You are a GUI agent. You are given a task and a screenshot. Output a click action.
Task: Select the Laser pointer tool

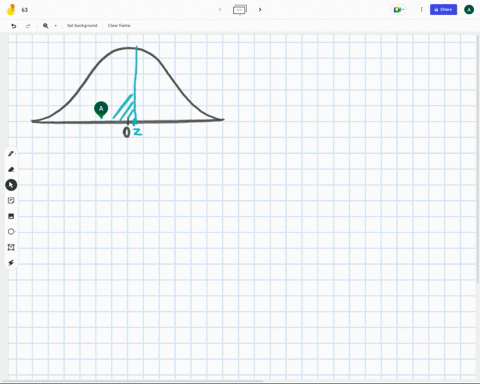[11, 263]
